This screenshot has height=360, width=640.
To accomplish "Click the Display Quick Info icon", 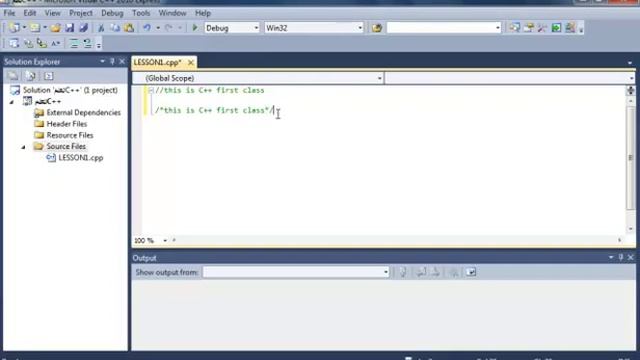I will coord(42,43).
